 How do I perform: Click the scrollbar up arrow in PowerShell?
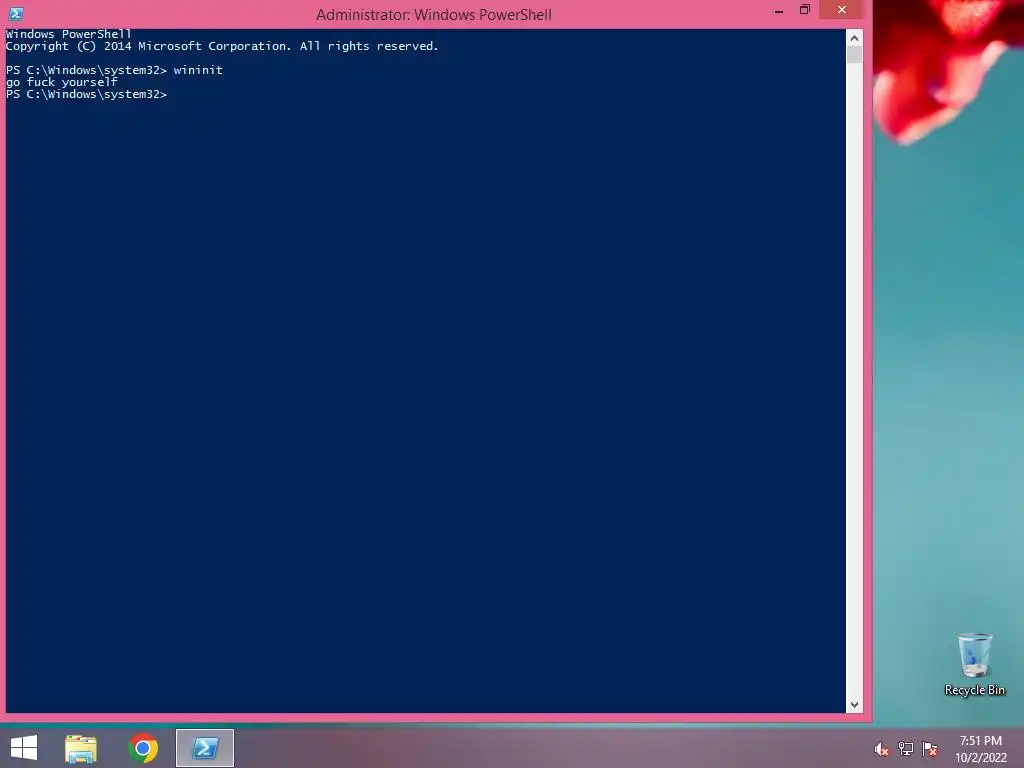point(854,38)
